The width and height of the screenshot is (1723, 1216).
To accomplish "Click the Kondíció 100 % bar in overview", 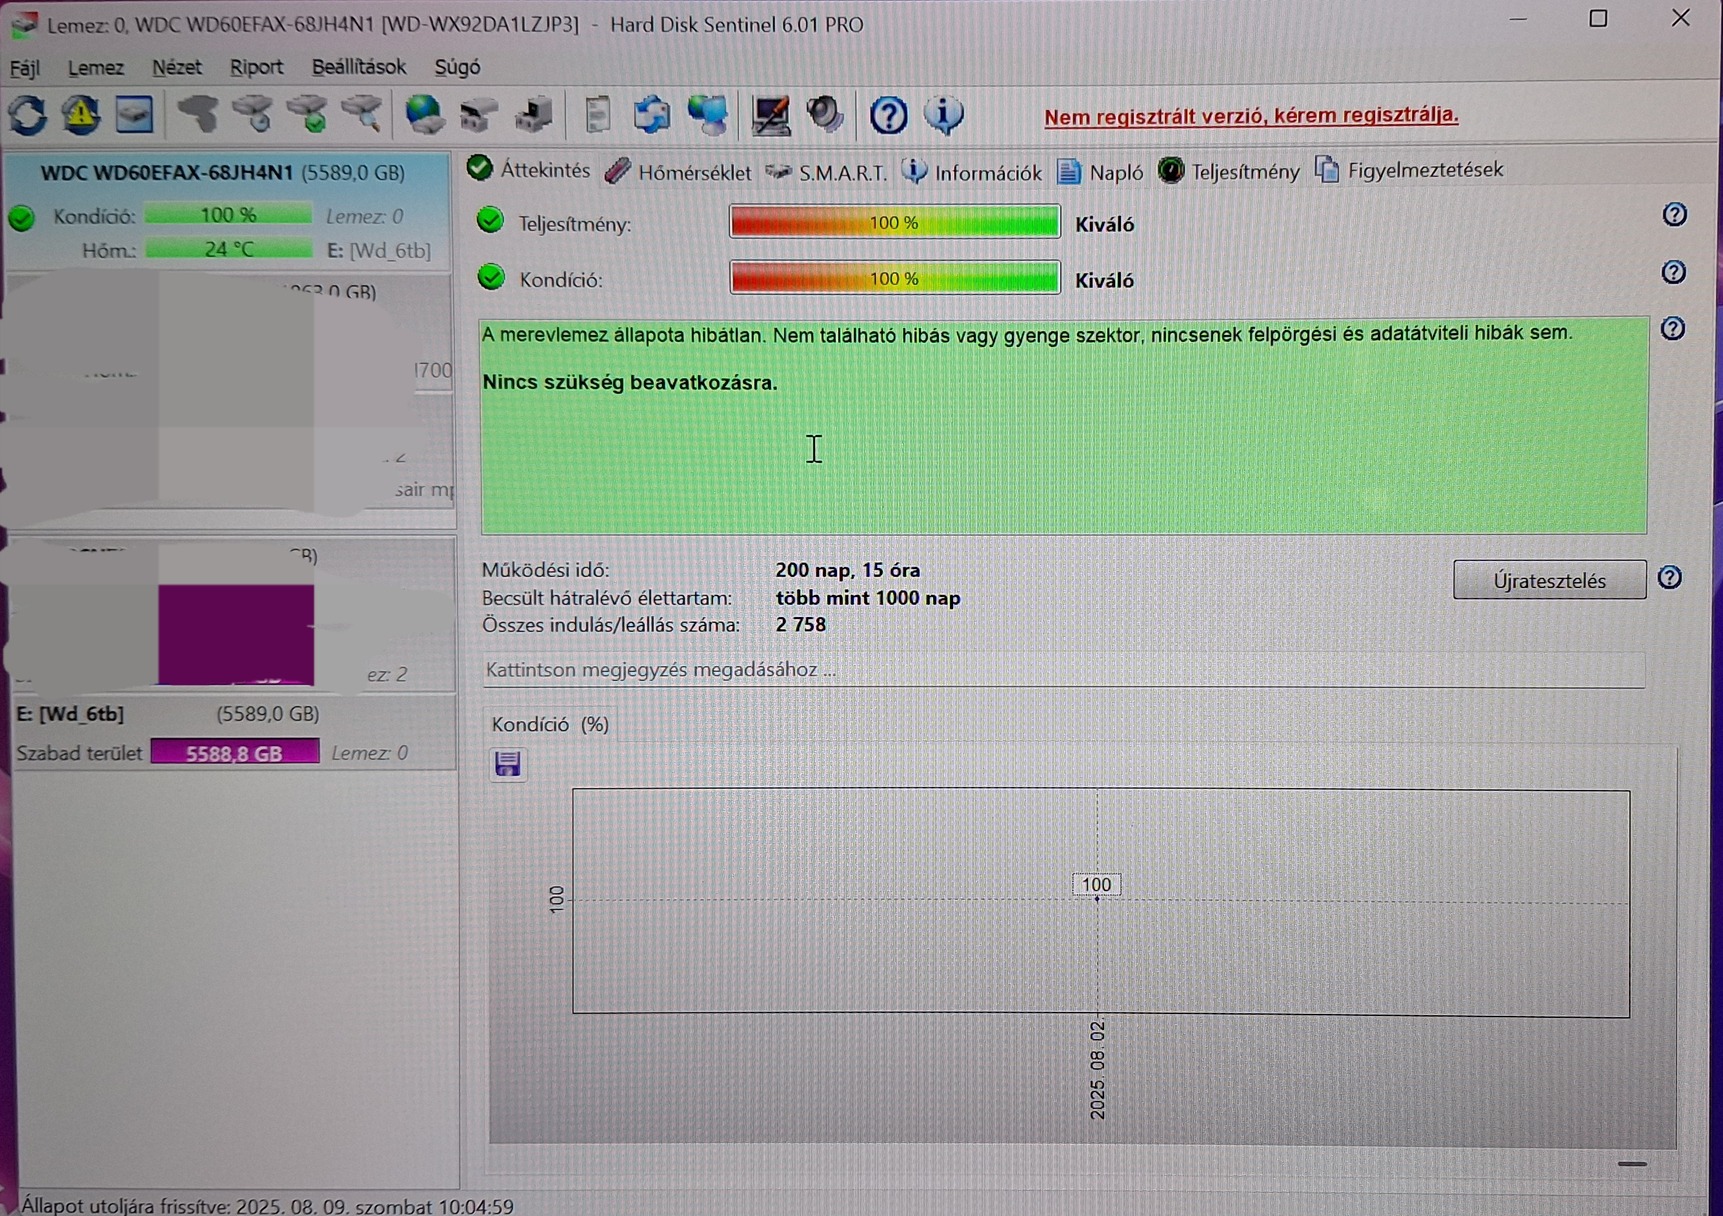I will coord(894,278).
